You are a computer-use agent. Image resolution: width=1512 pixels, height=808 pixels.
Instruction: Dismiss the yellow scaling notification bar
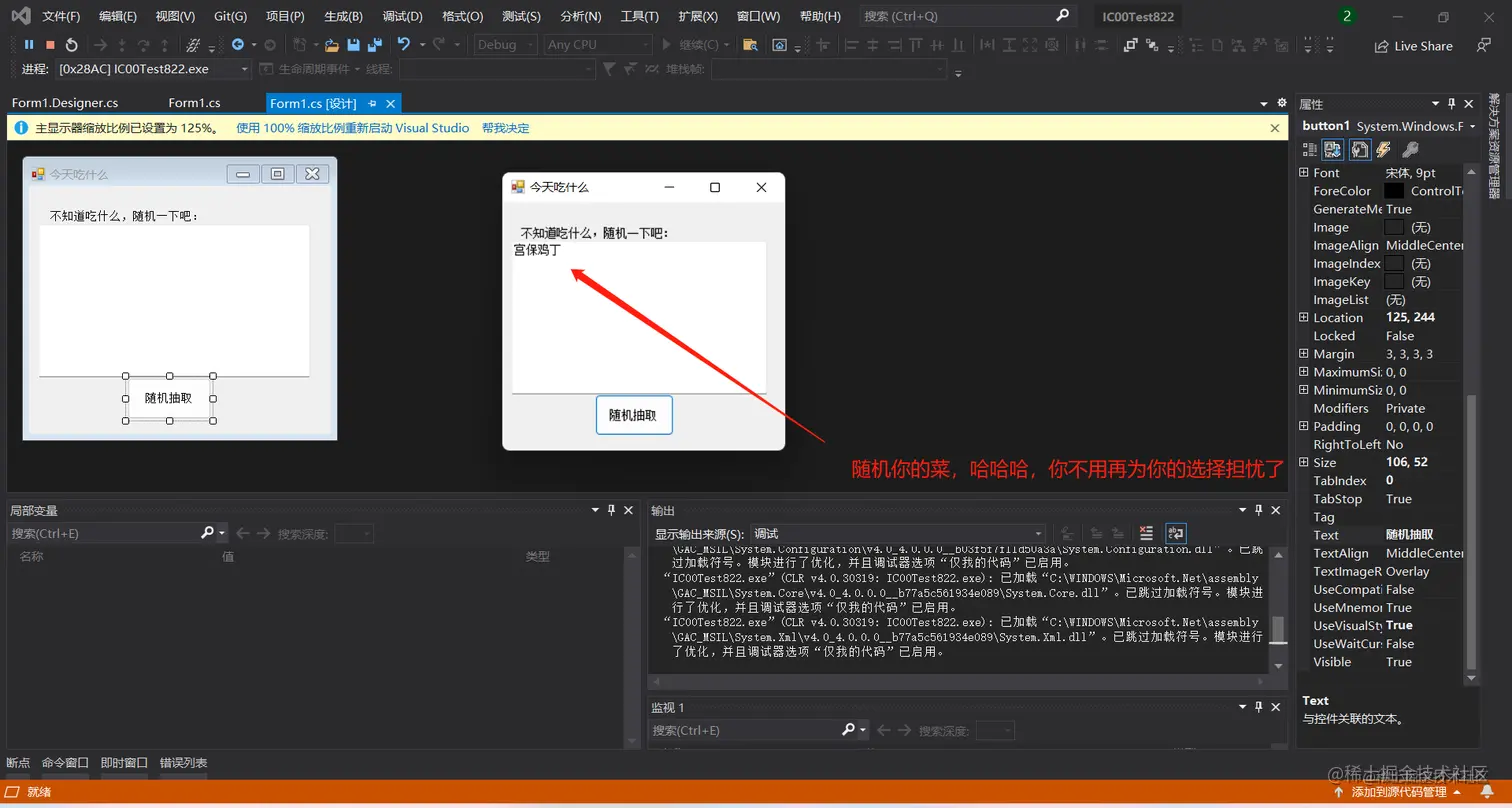pyautogui.click(x=1275, y=128)
